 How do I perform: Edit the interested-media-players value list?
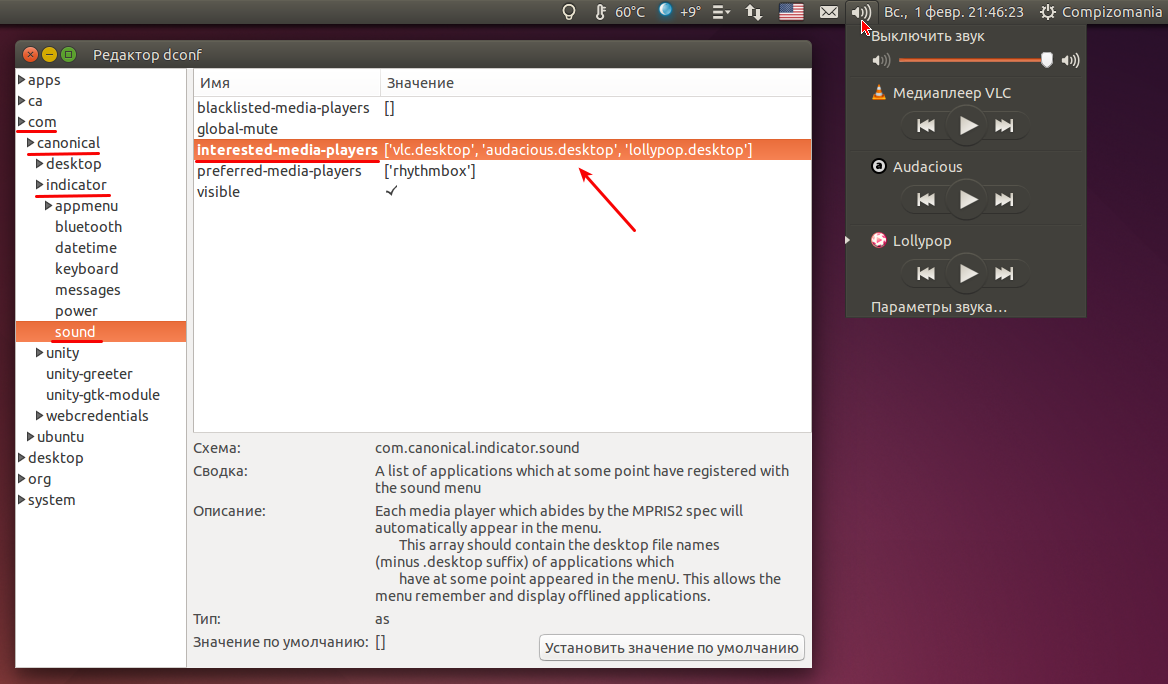tap(568, 150)
